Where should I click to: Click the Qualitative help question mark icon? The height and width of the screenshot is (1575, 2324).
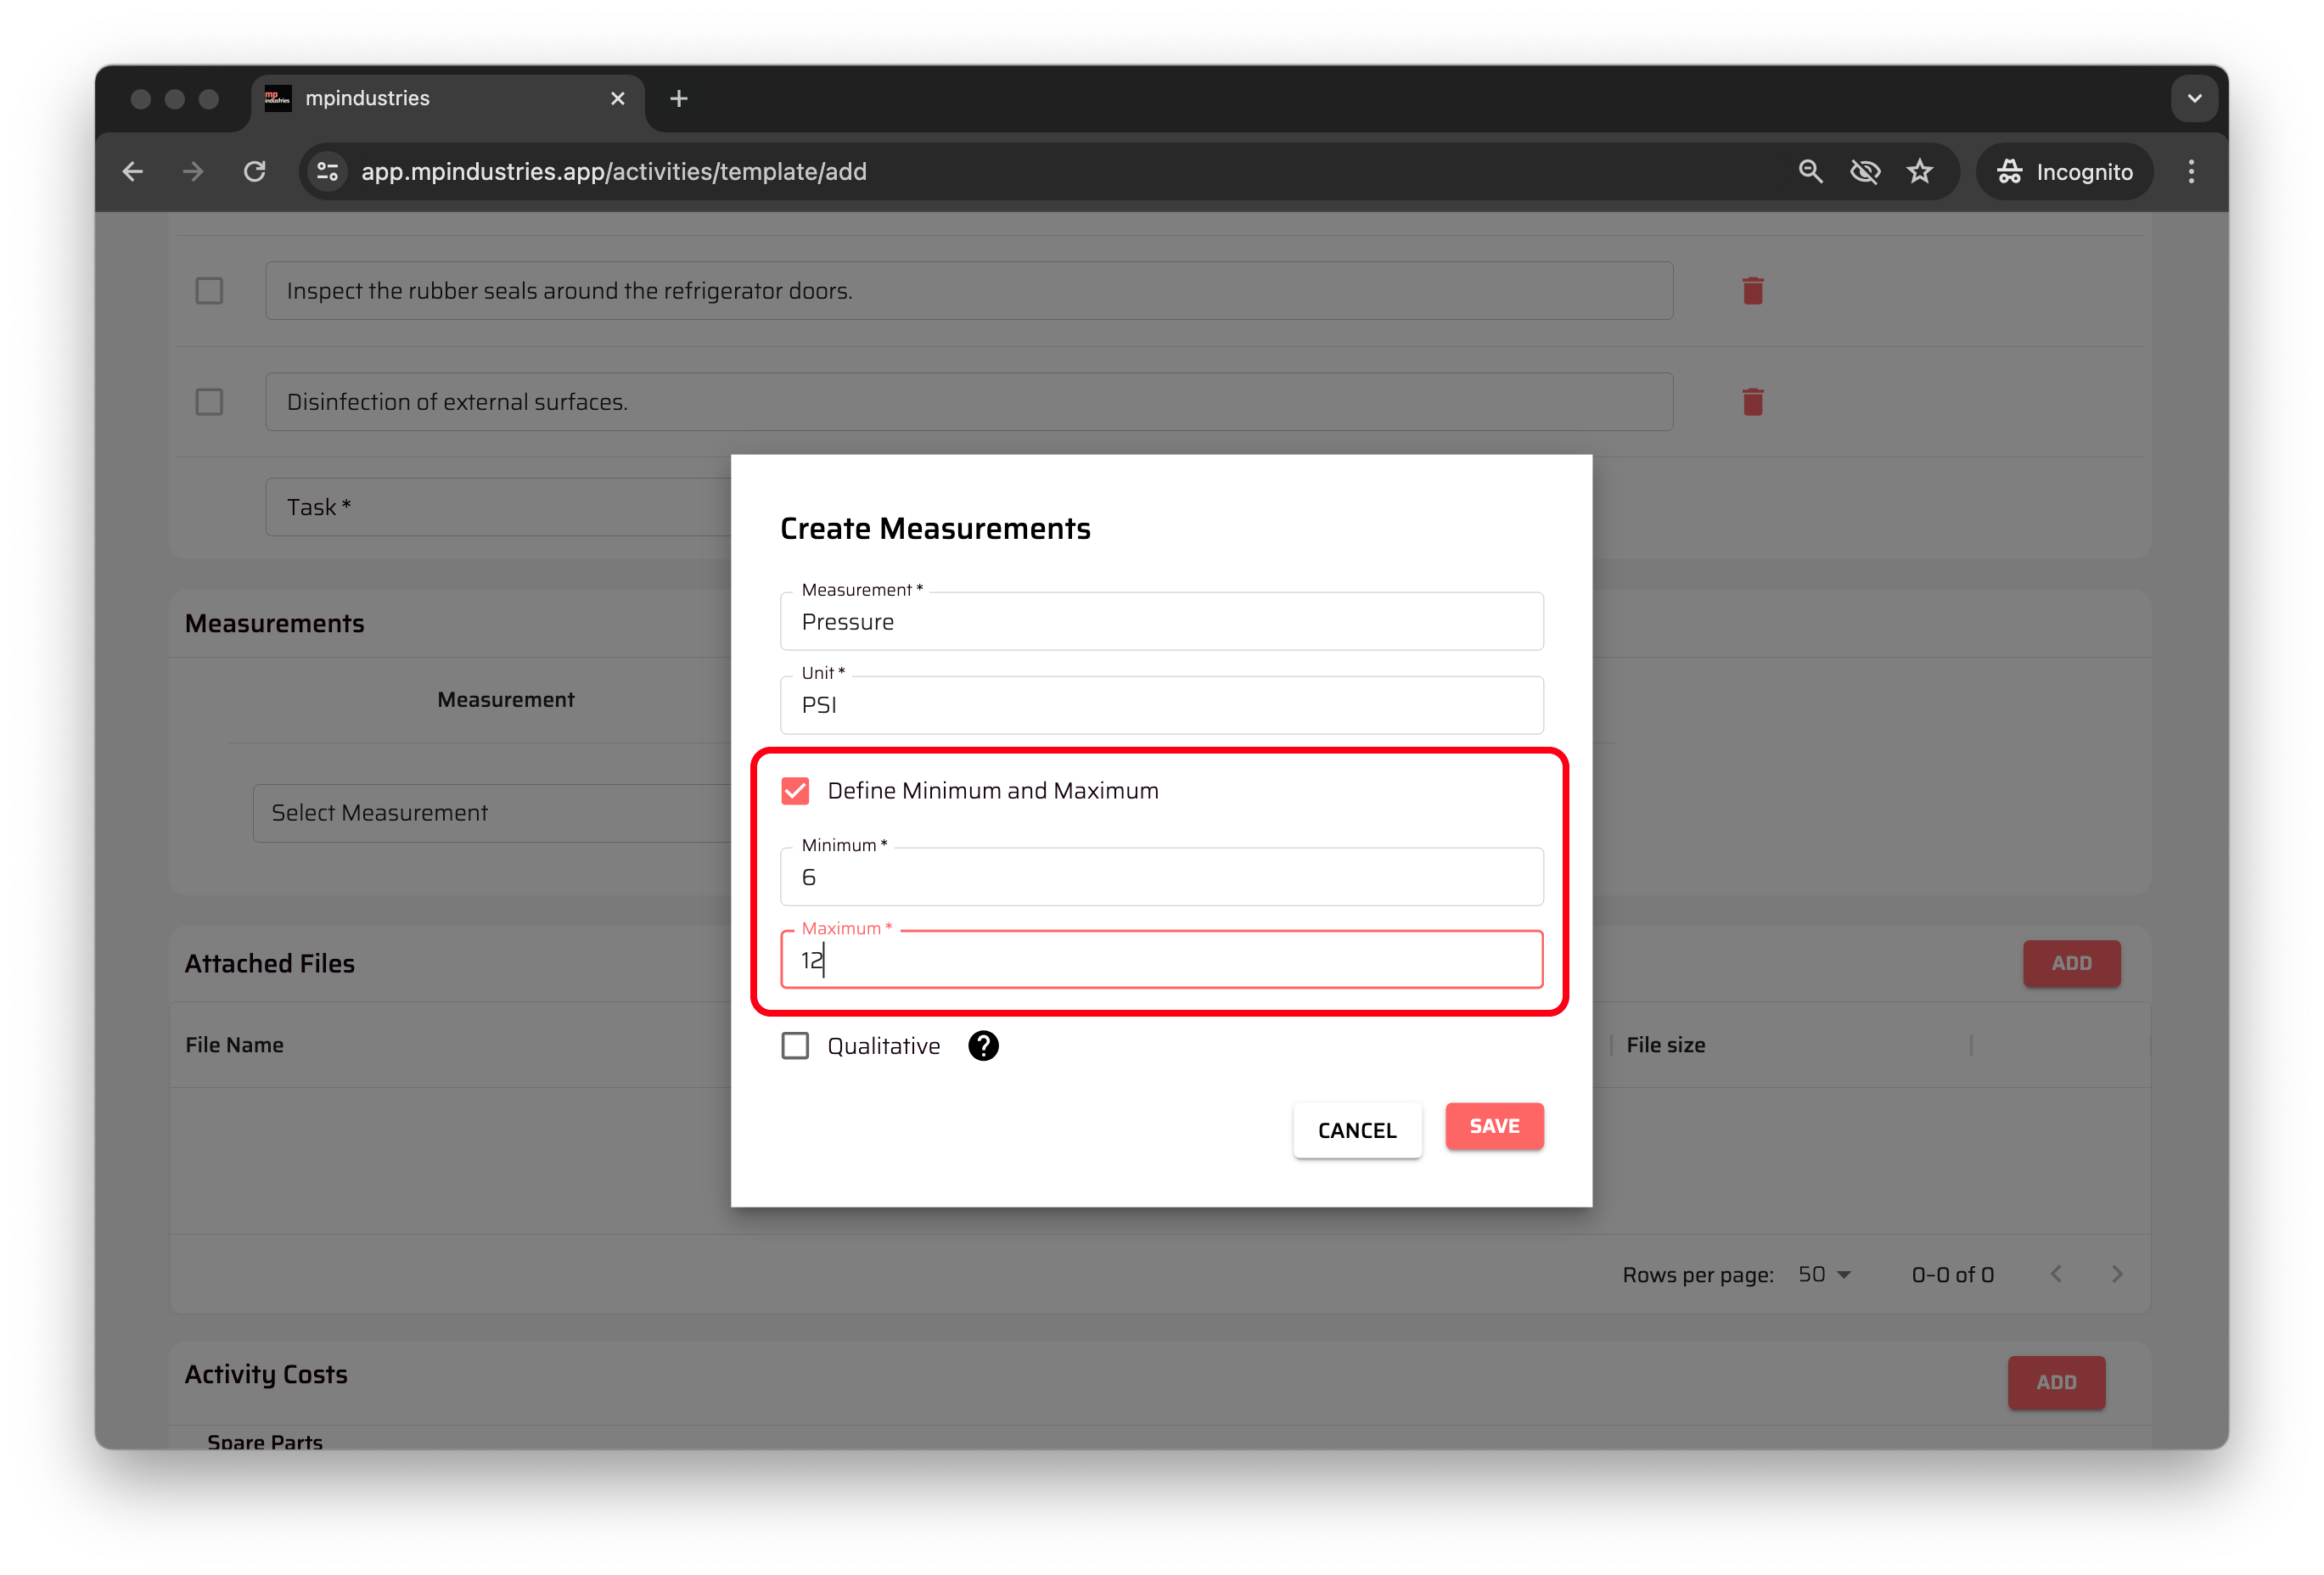pos(983,1046)
